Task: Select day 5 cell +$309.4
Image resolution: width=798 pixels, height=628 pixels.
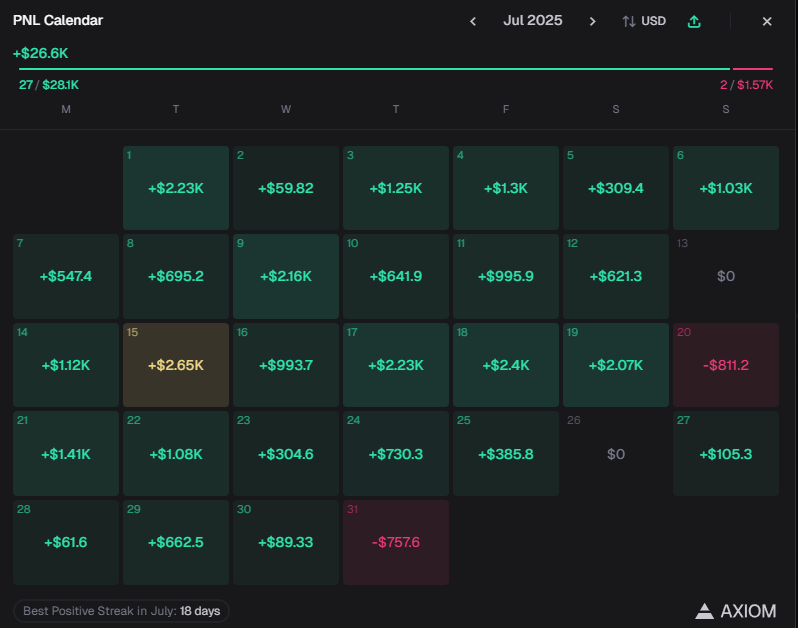Action: (616, 188)
